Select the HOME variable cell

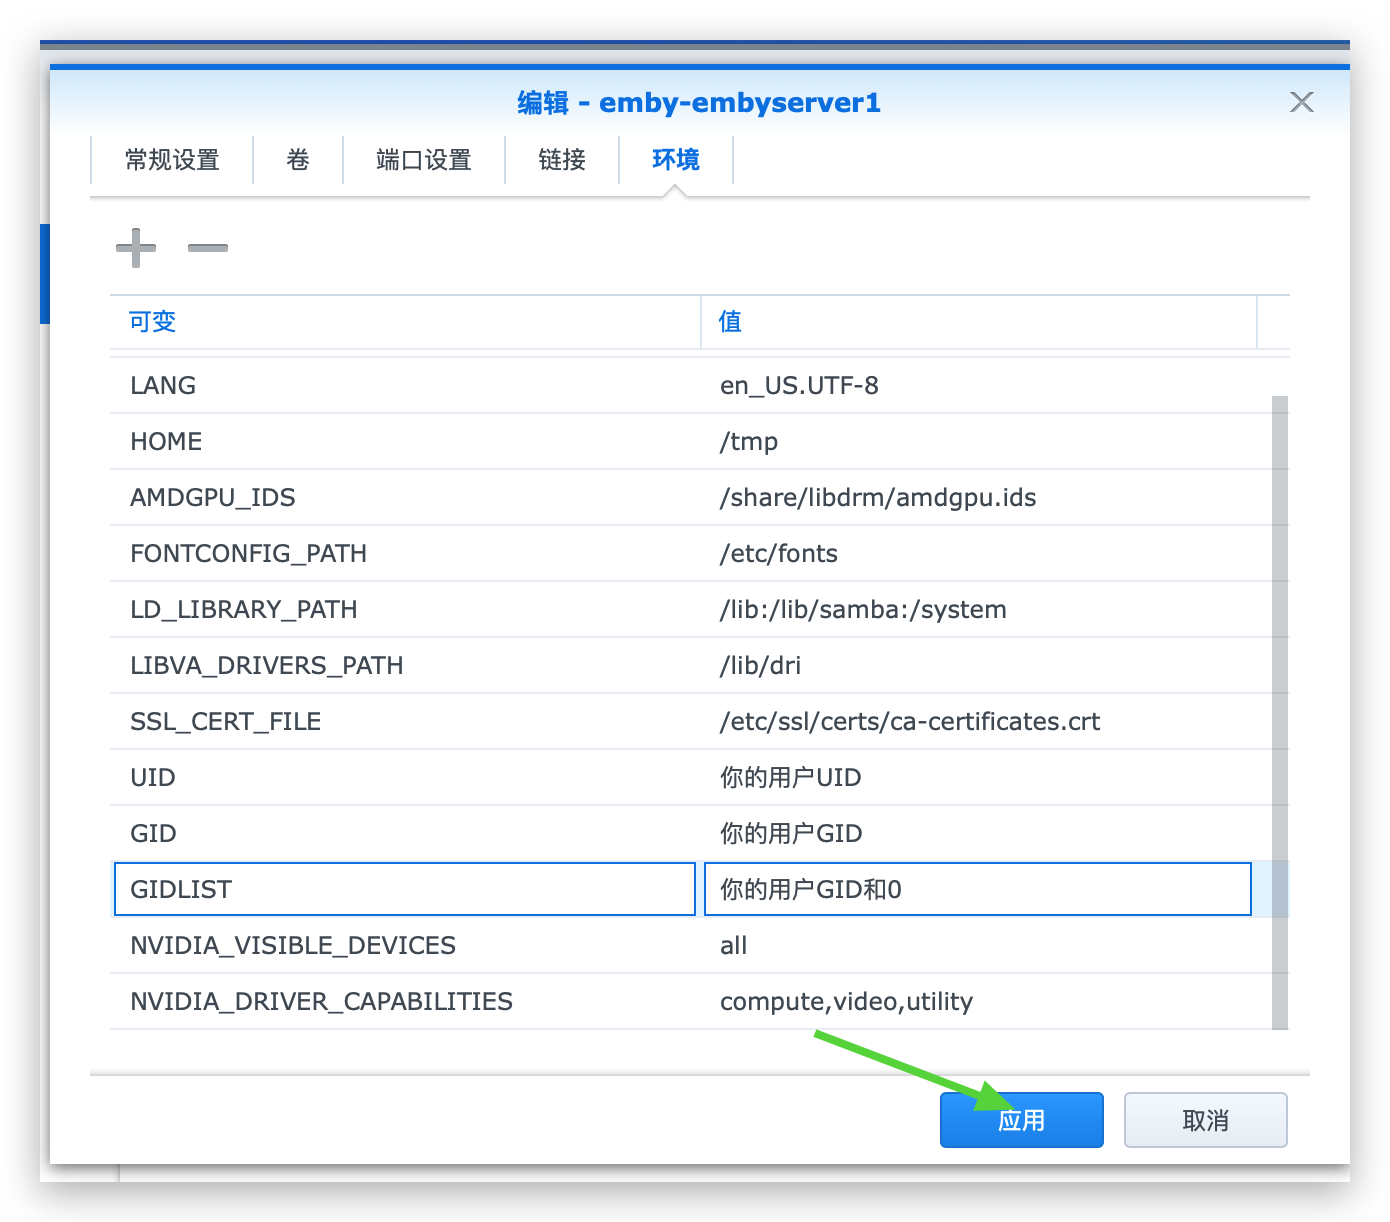coord(405,442)
